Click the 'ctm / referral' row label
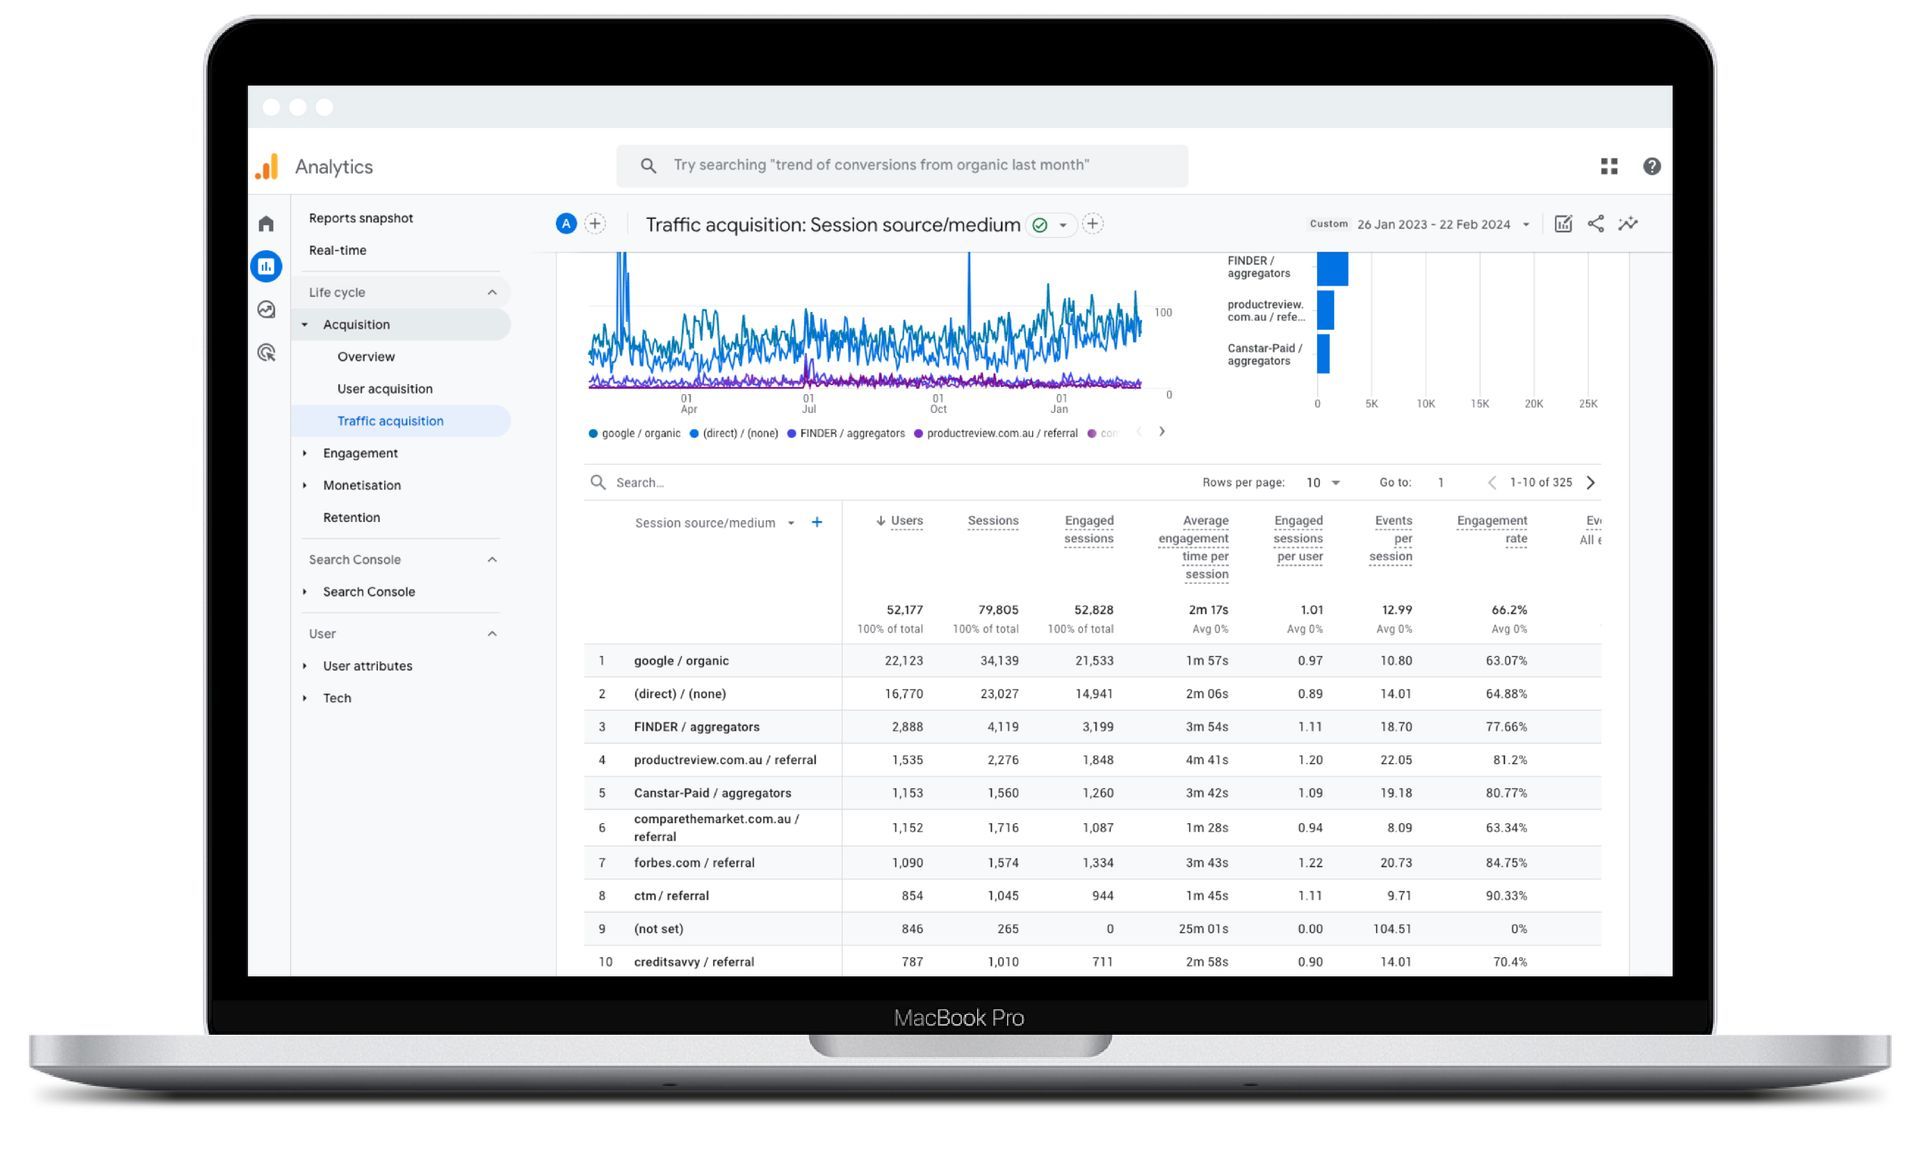The width and height of the screenshot is (1920, 1151). tap(671, 896)
